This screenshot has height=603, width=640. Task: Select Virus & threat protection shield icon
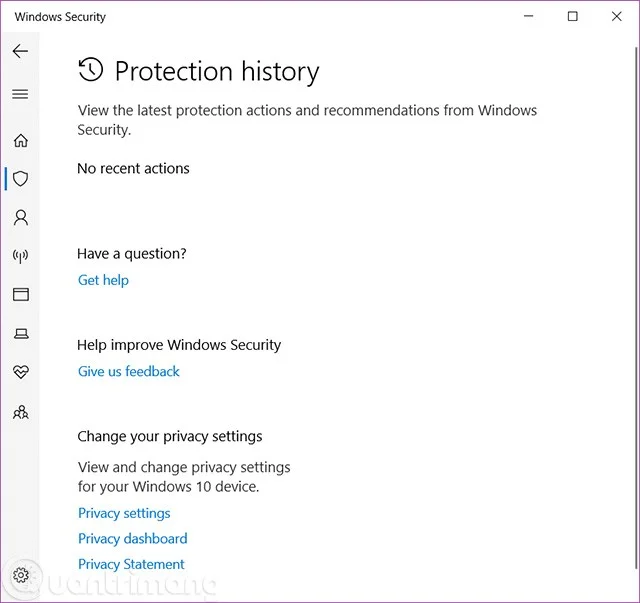click(x=20, y=179)
